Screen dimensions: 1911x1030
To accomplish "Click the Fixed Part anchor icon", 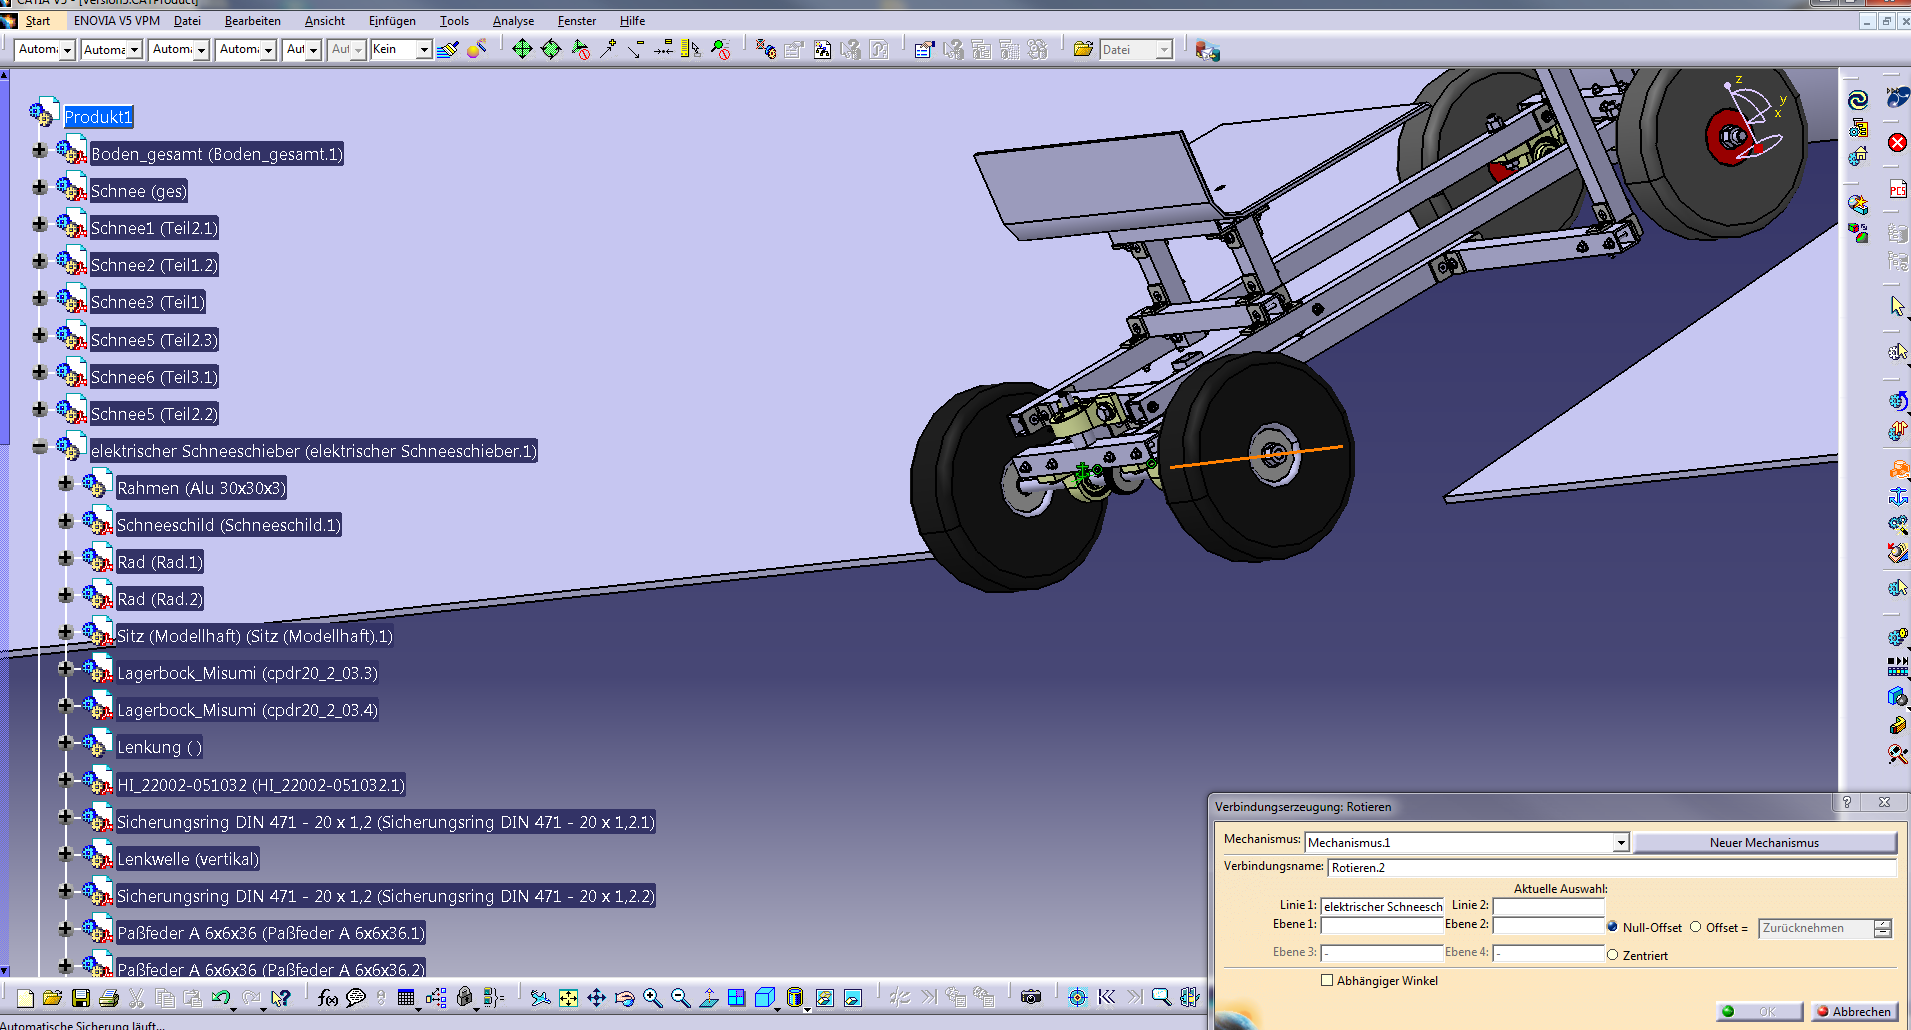I will pyautogui.click(x=1897, y=497).
